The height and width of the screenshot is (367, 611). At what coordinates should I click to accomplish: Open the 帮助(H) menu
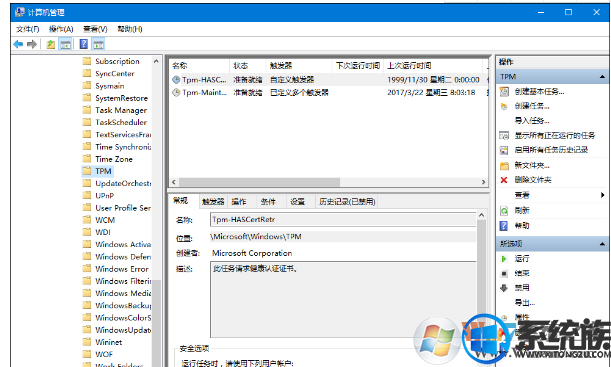(x=130, y=29)
